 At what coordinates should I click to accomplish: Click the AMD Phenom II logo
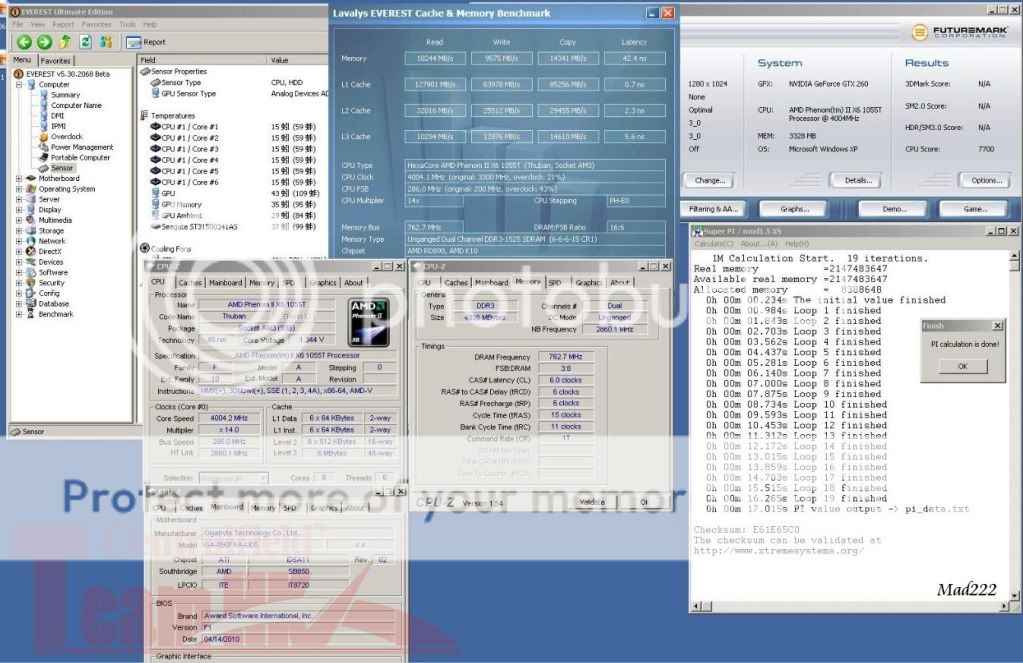[x=368, y=318]
